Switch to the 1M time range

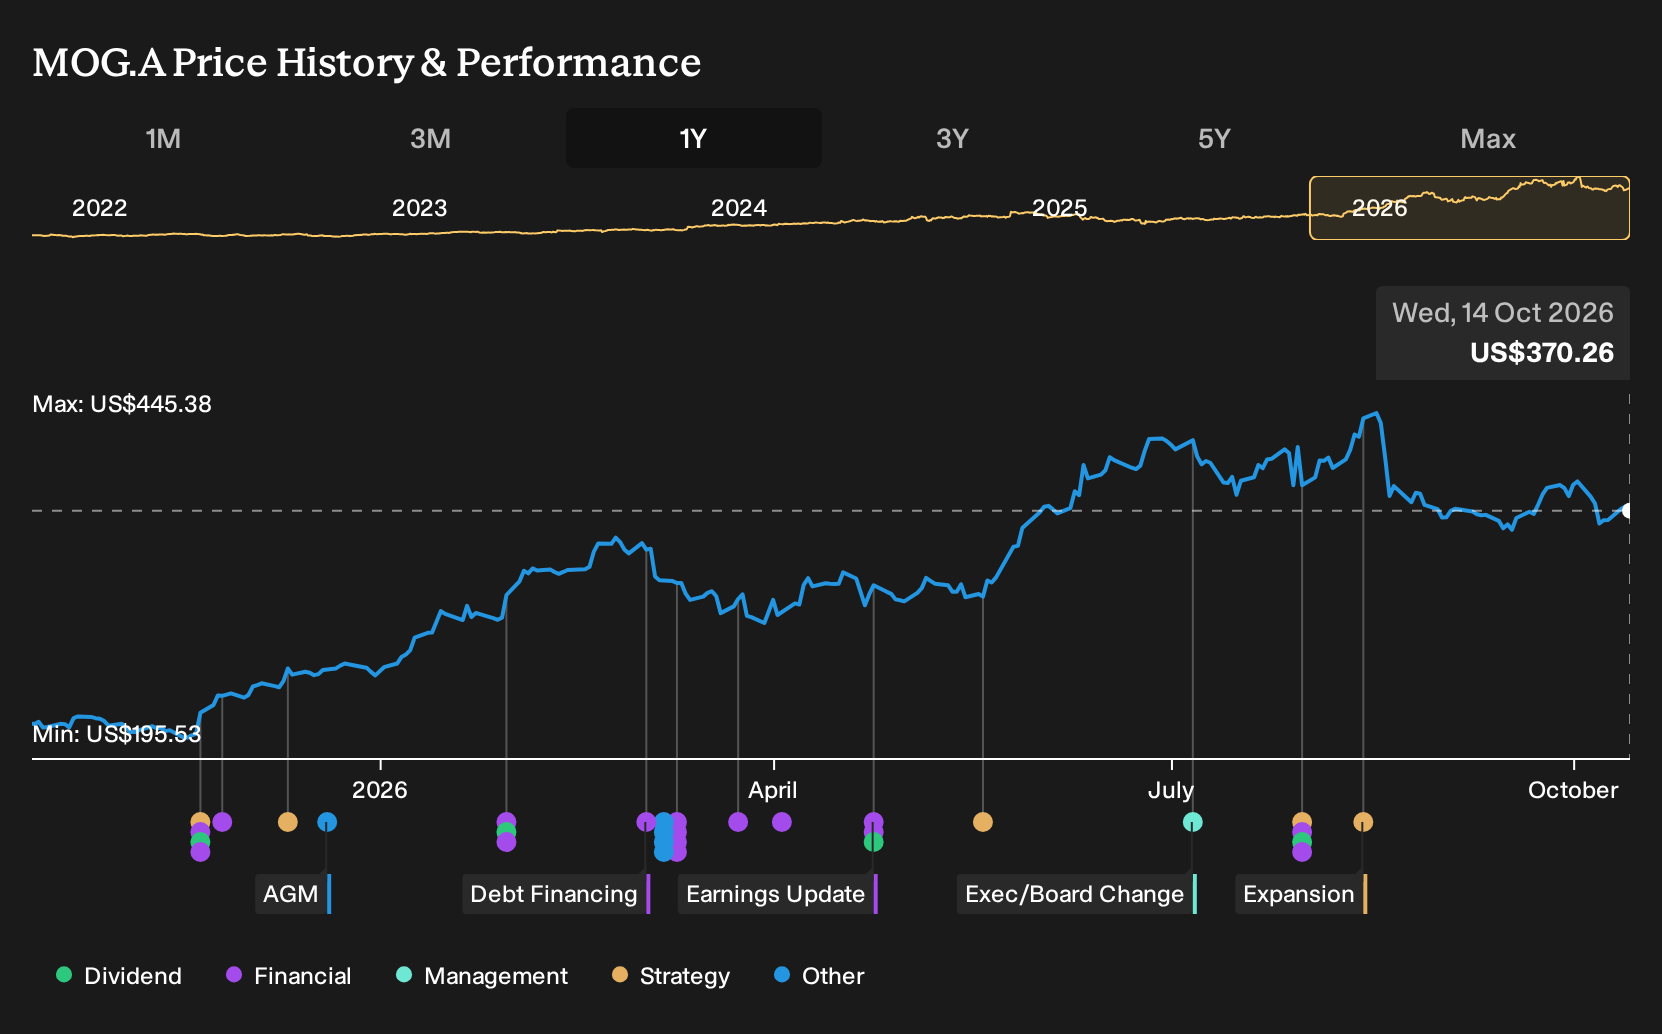tap(163, 138)
